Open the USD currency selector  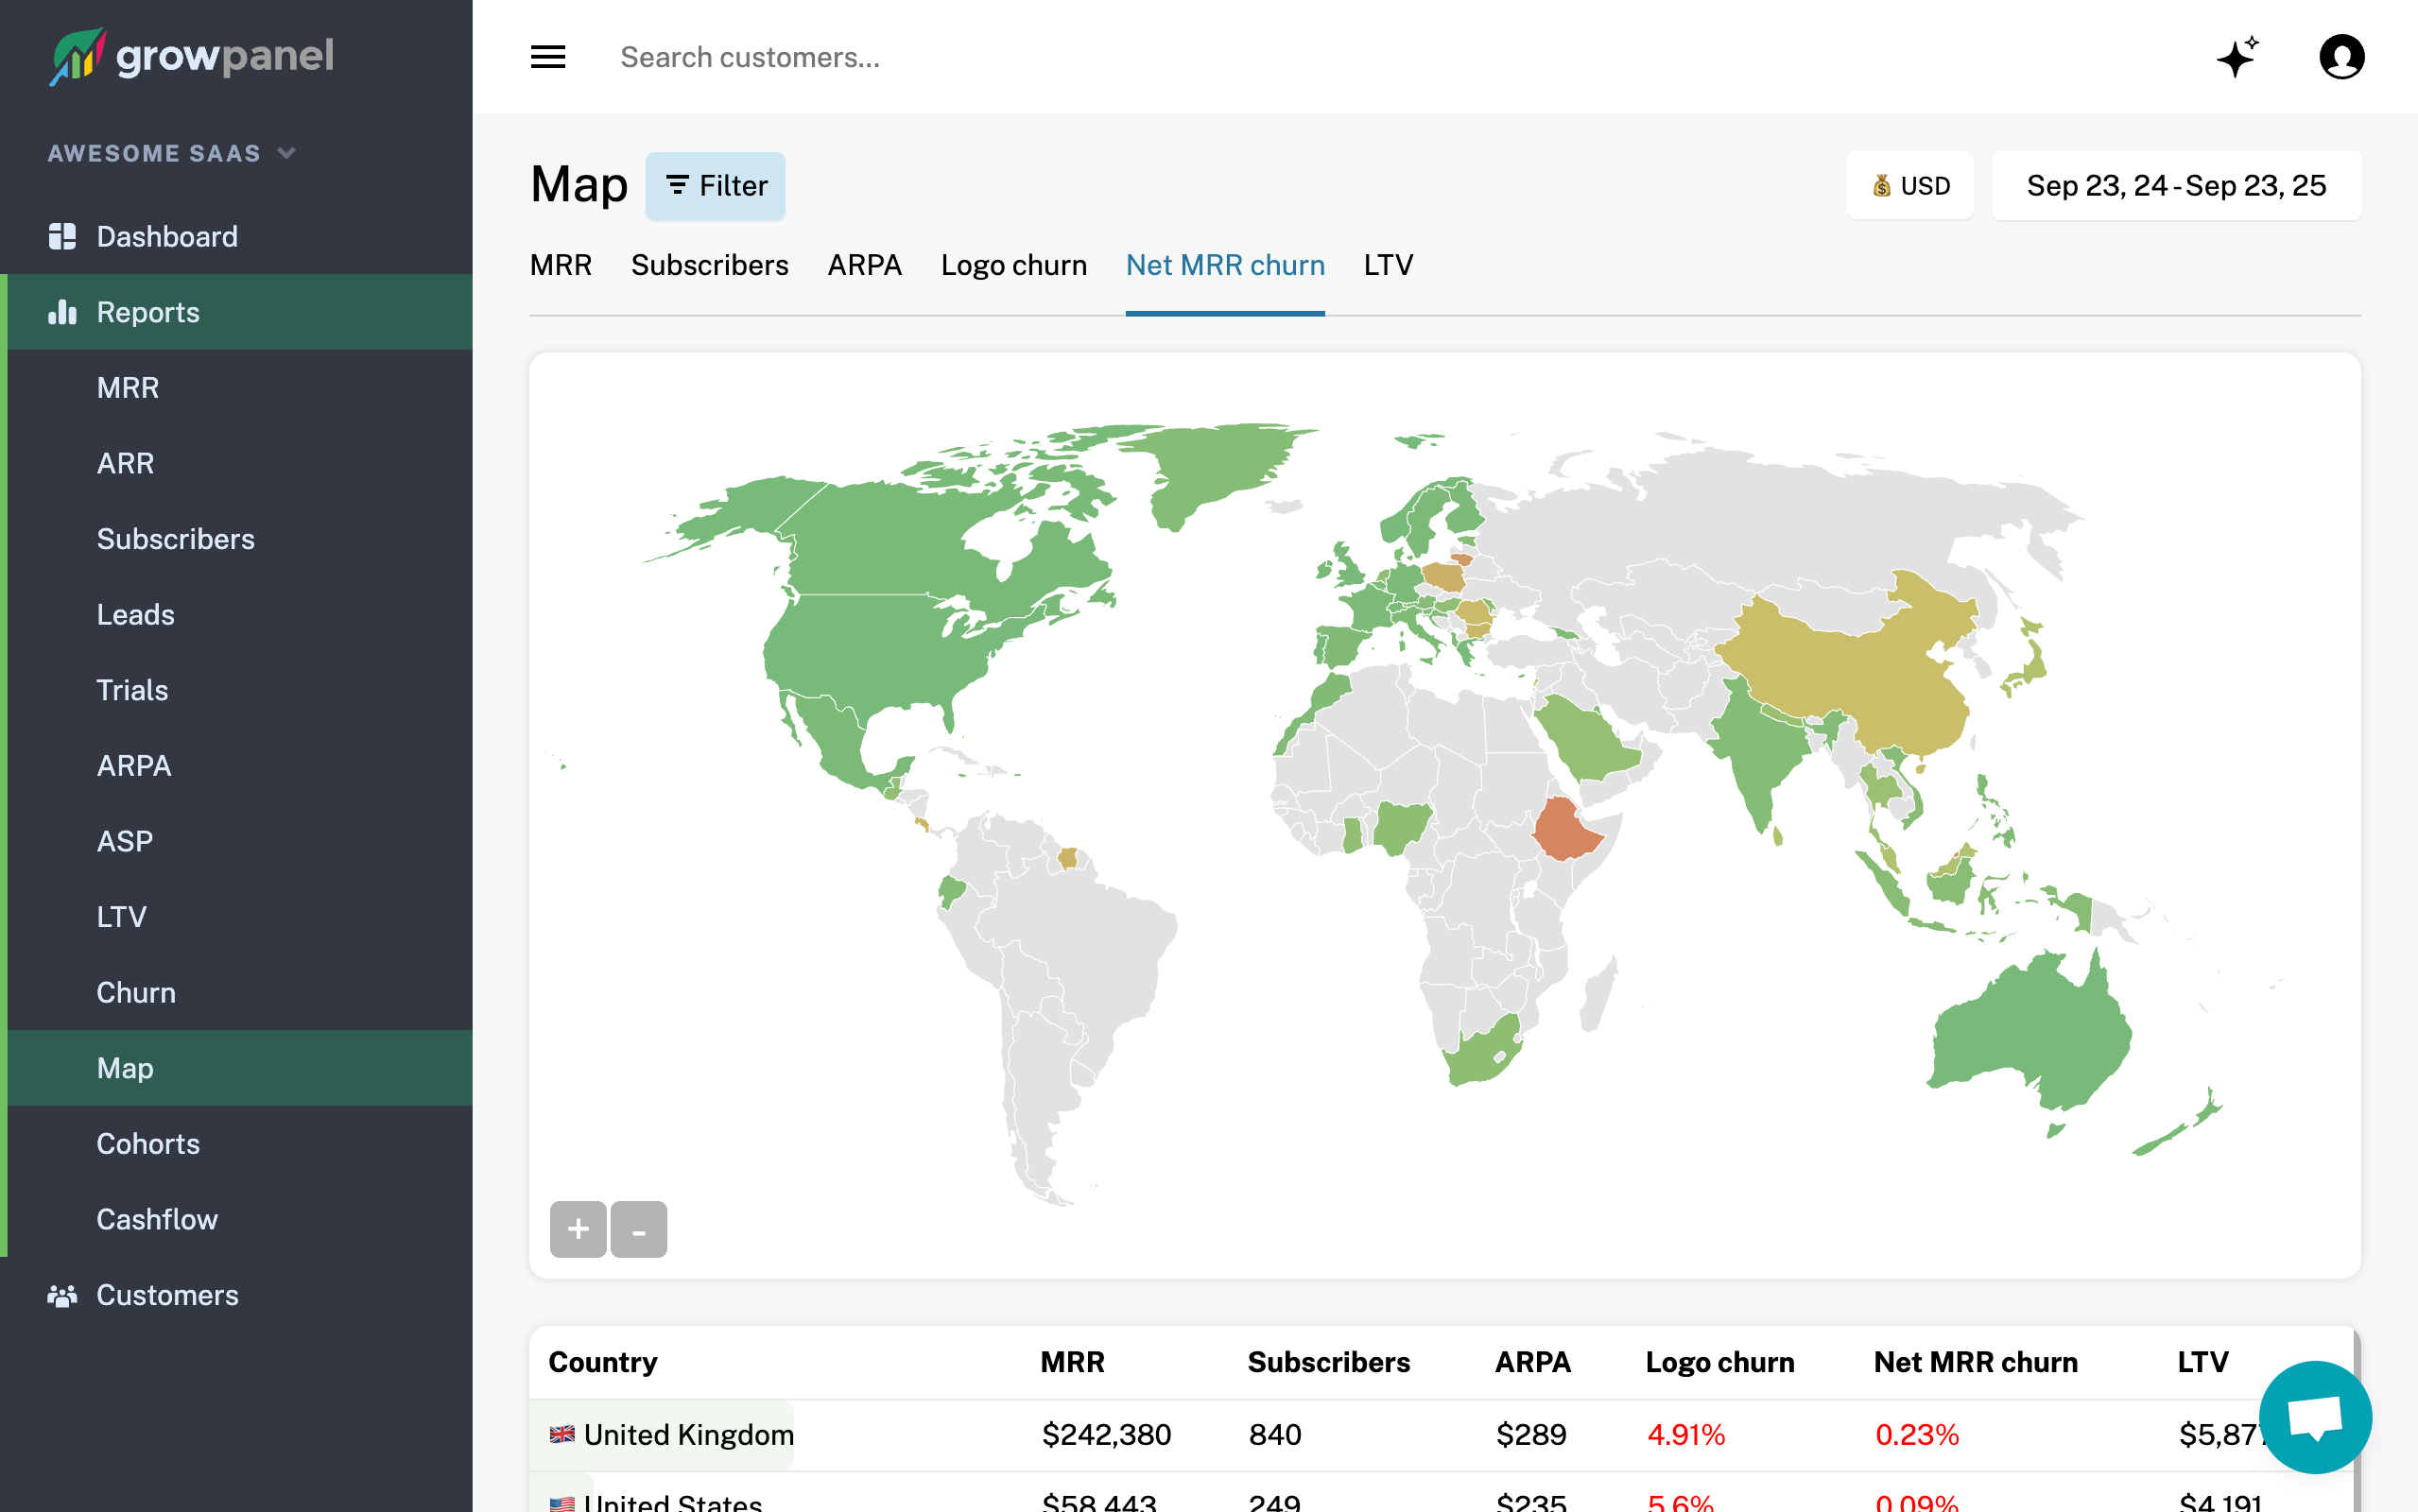coord(1909,185)
